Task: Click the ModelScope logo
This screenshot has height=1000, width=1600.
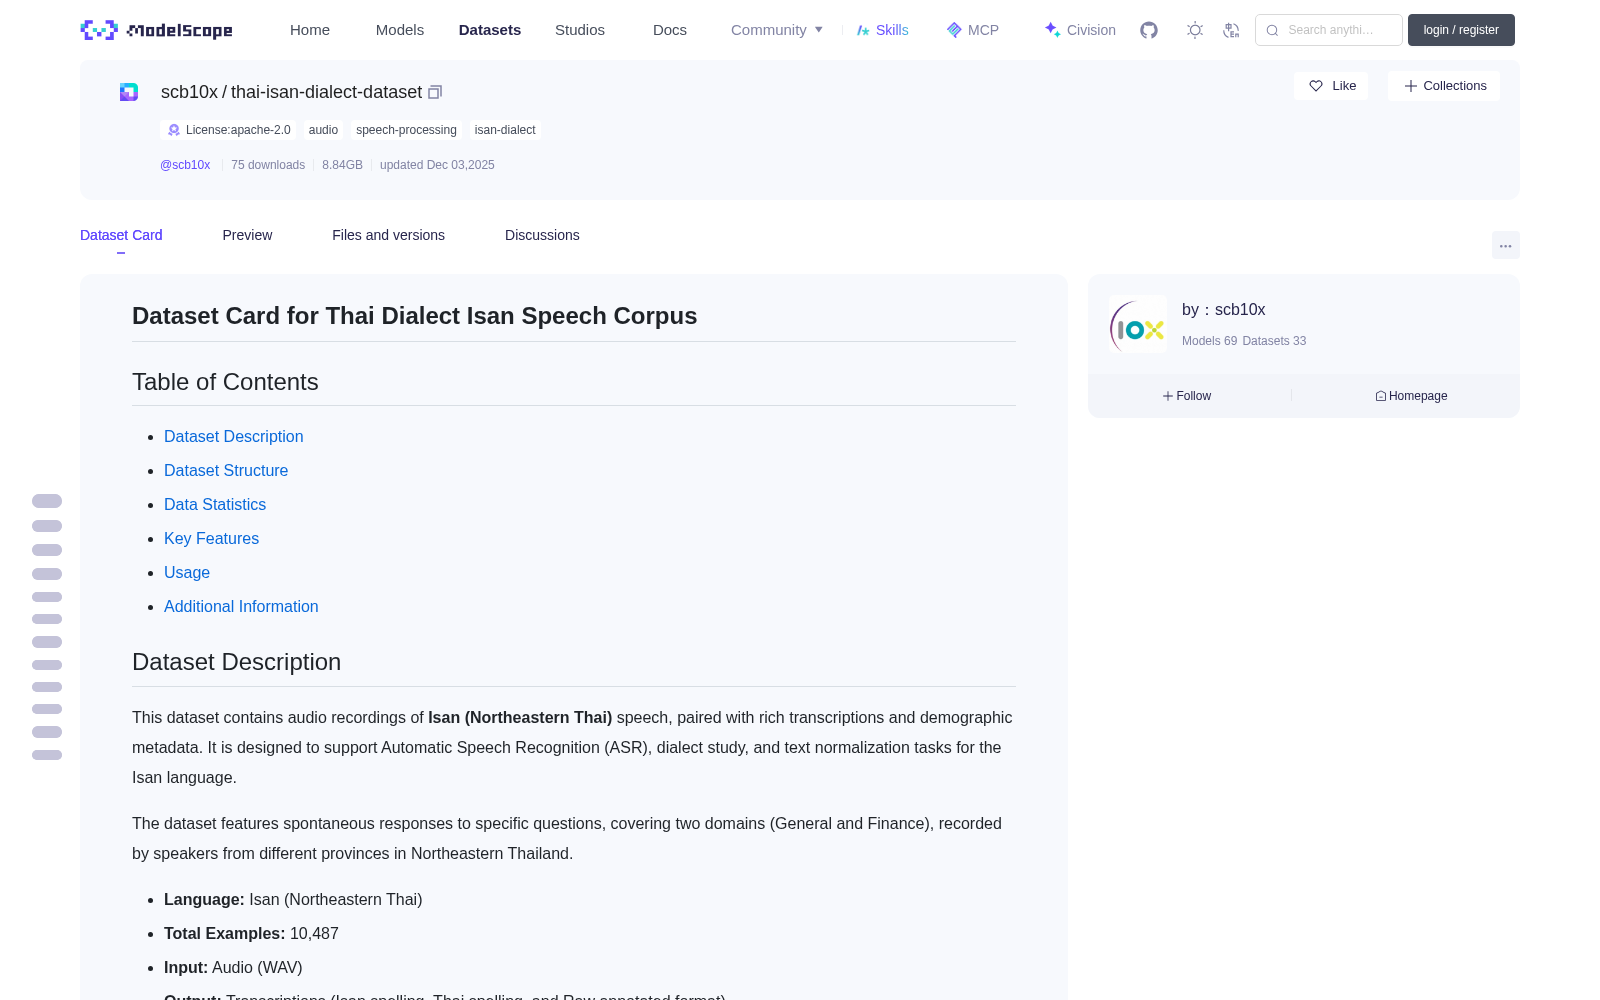Action: 157,30
